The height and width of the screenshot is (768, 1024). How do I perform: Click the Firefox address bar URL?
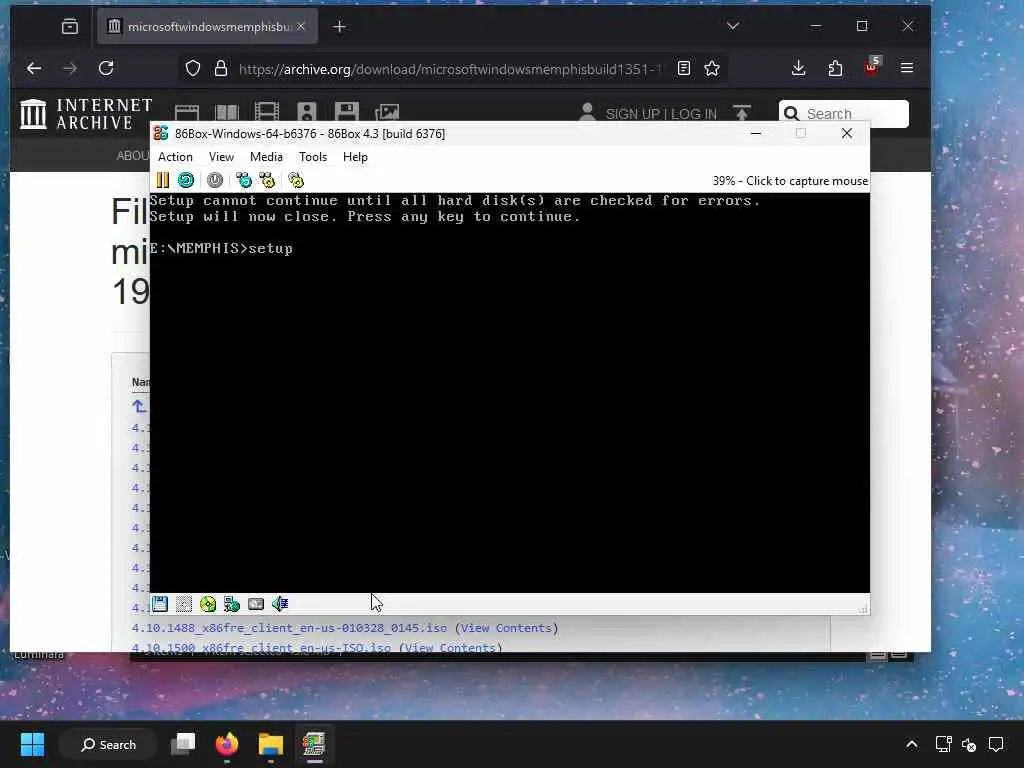[449, 69]
